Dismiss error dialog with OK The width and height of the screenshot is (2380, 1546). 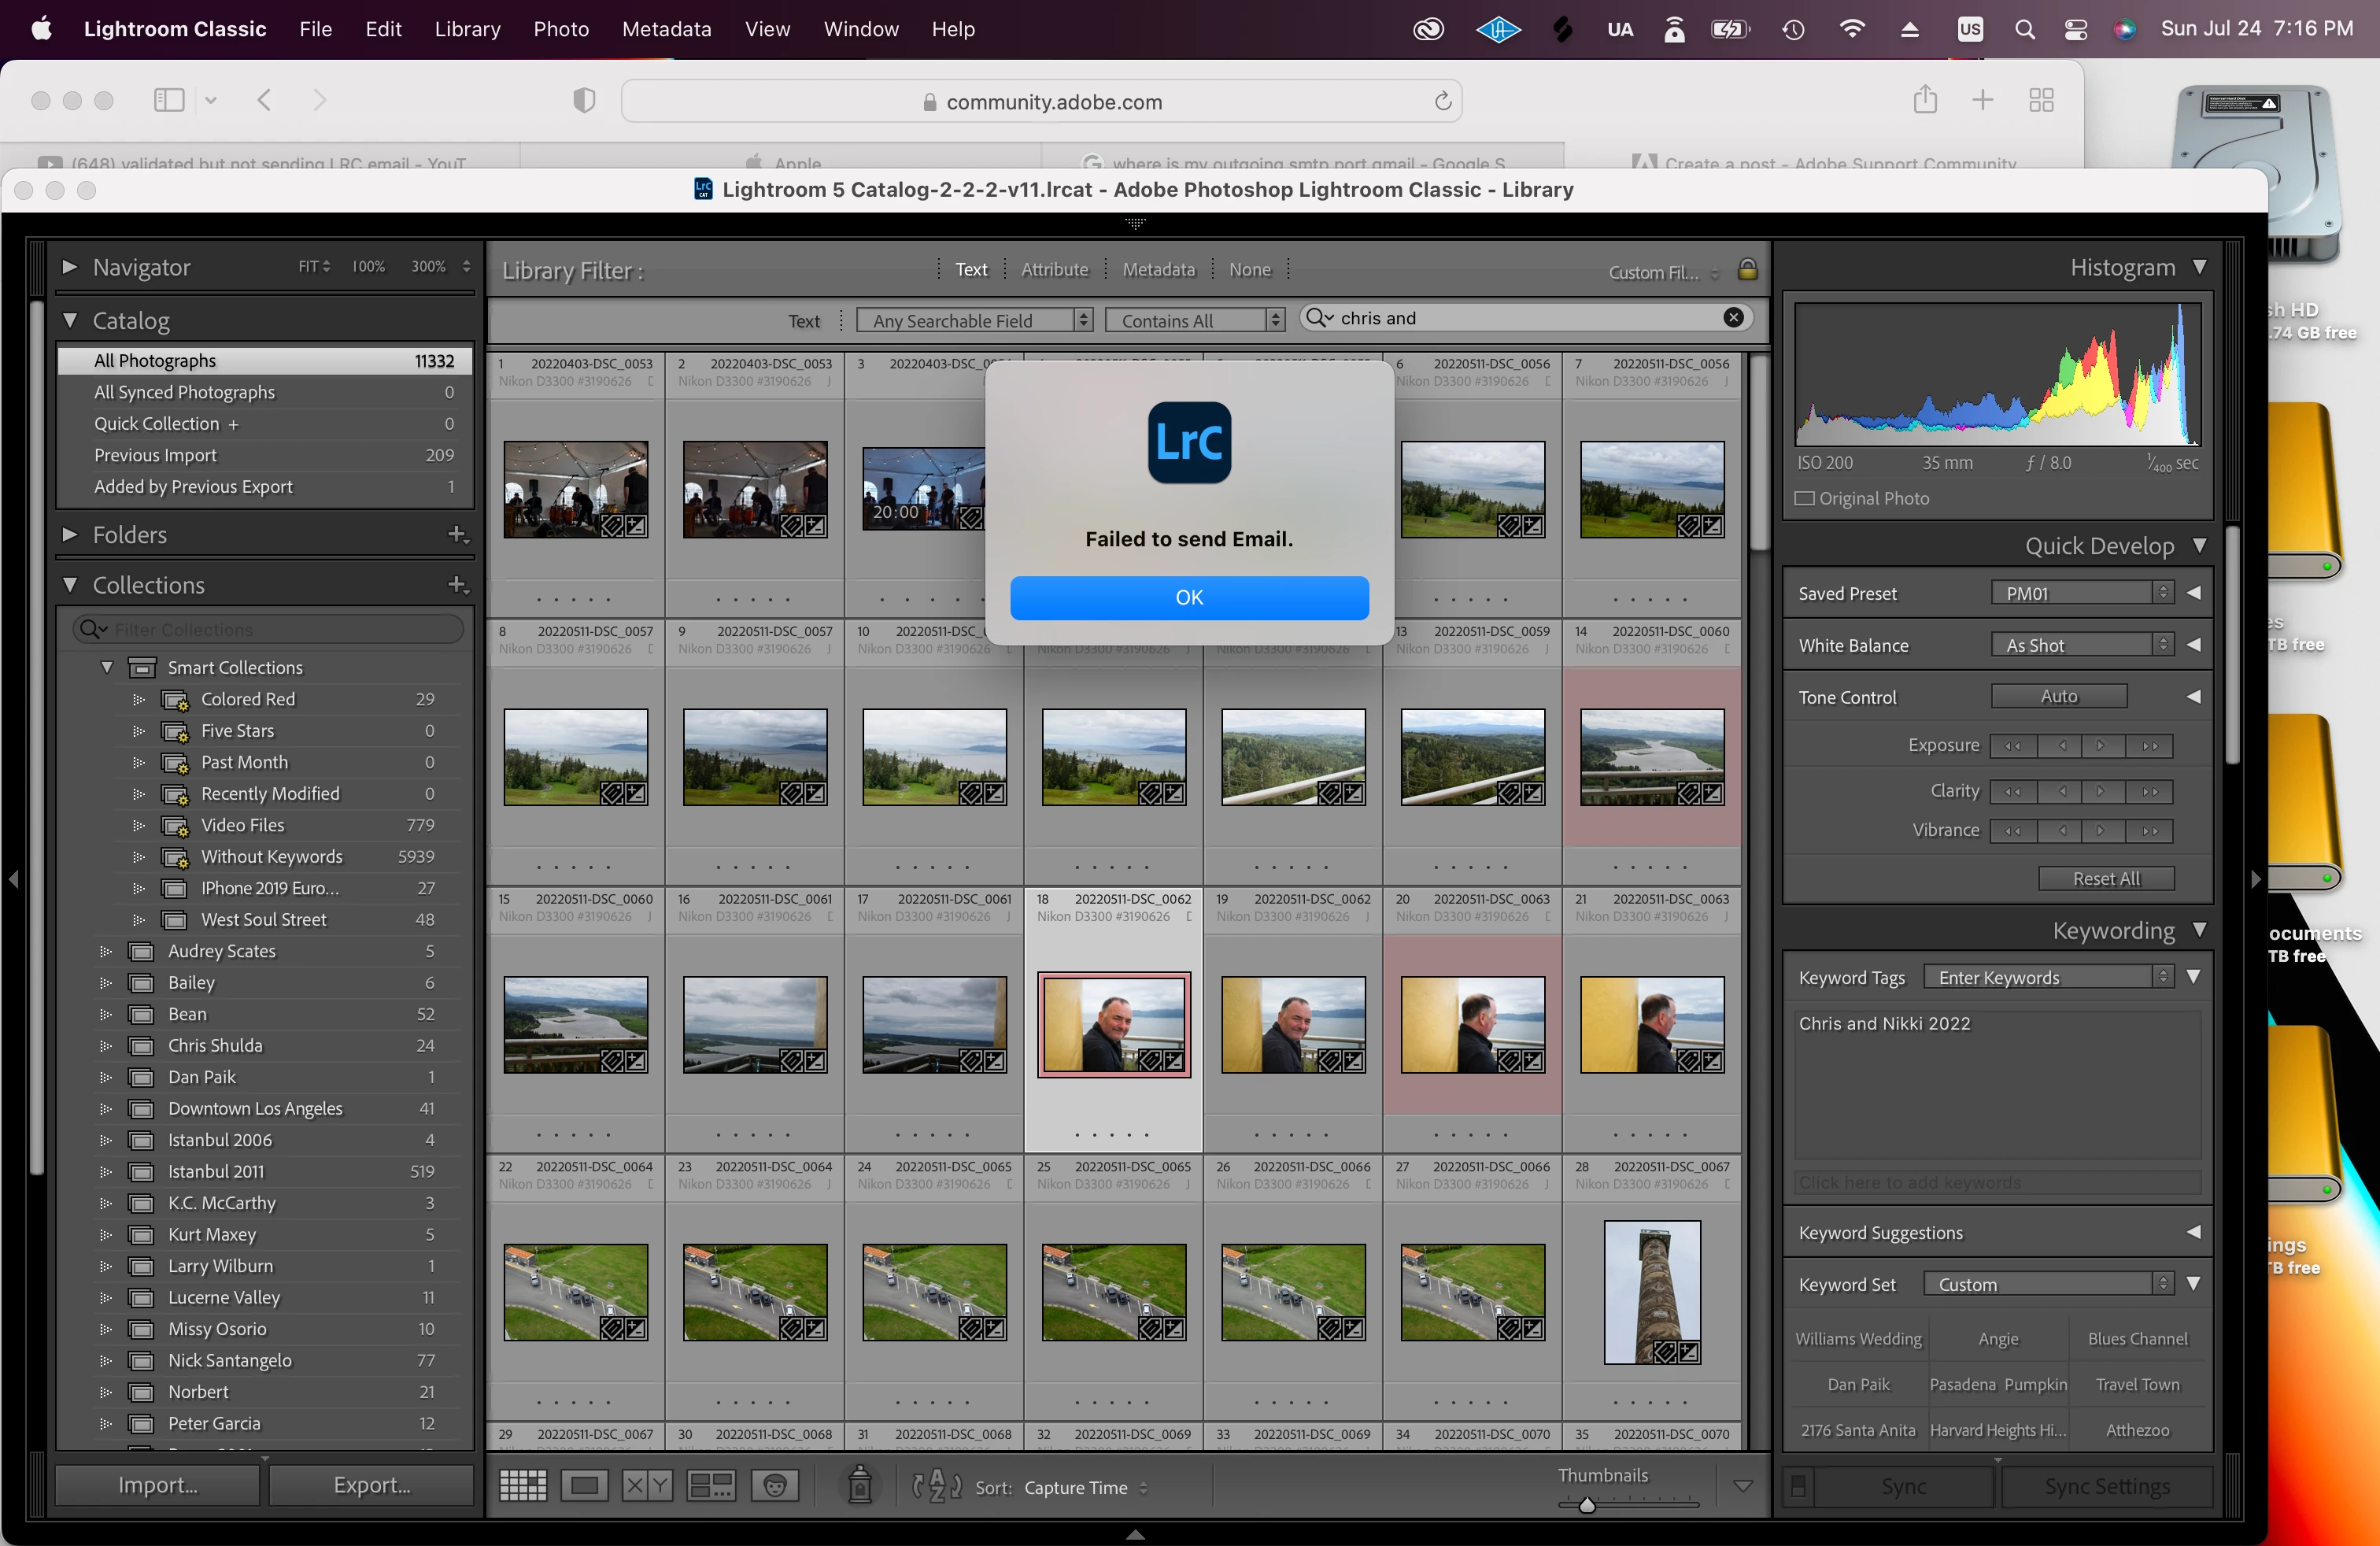1189,597
